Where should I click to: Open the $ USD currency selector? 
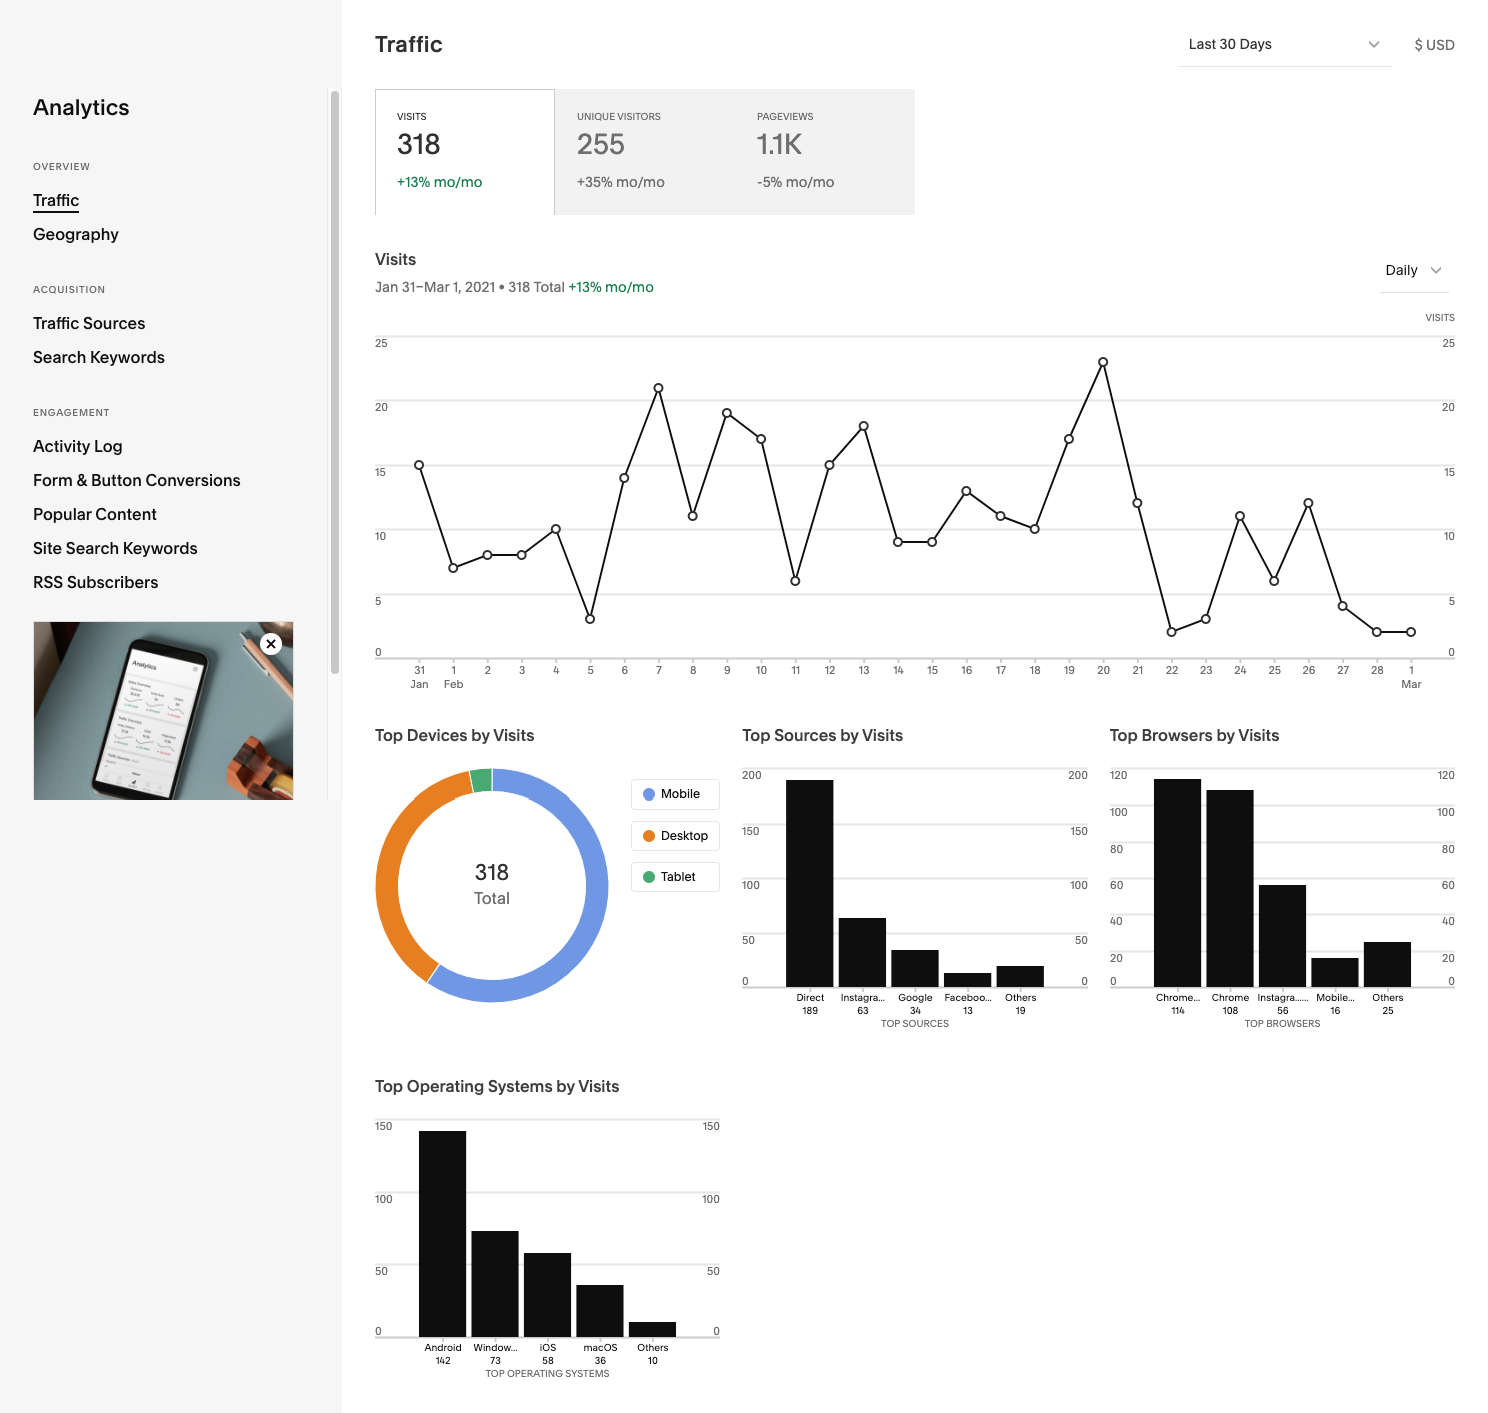coord(1434,44)
